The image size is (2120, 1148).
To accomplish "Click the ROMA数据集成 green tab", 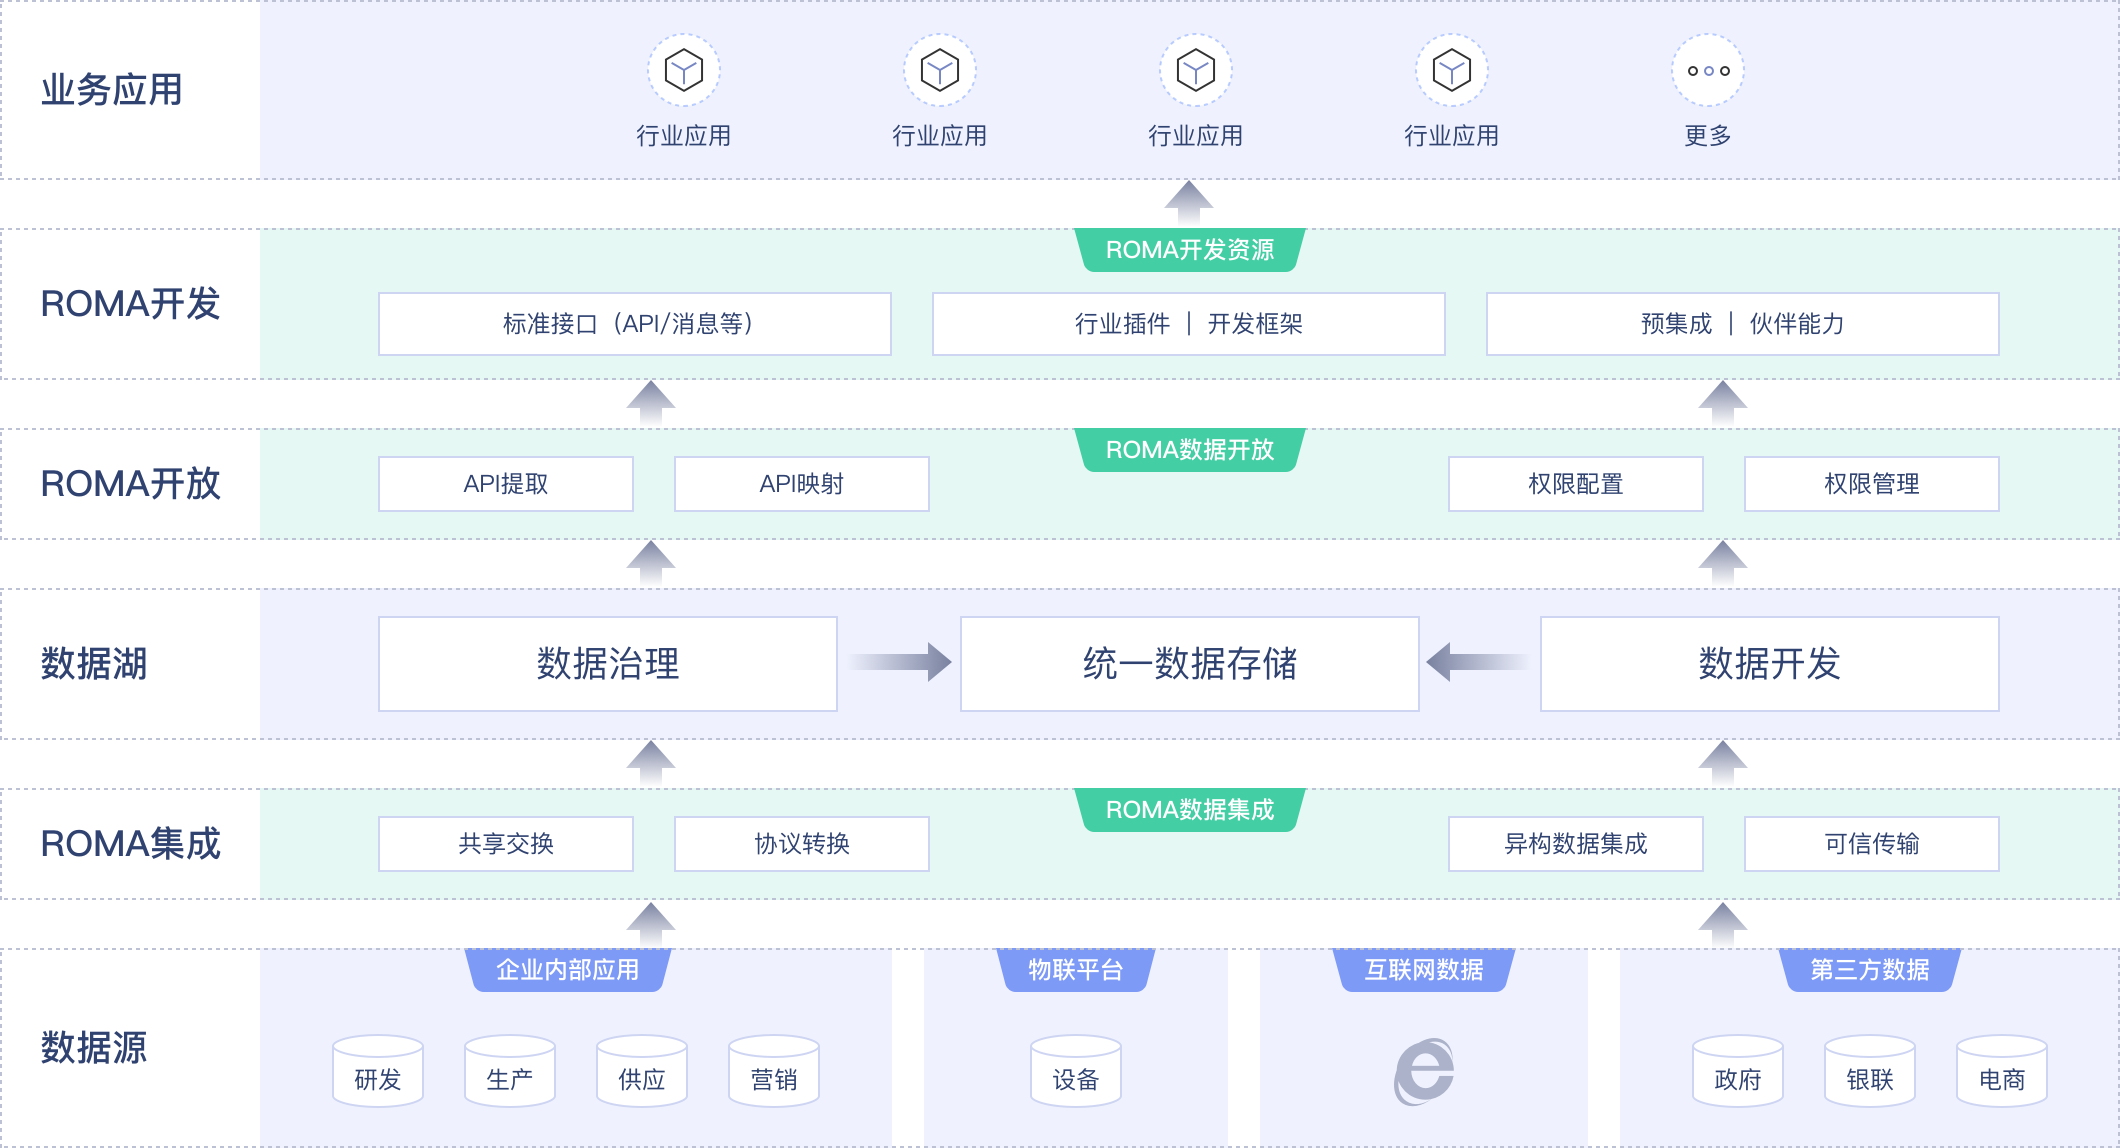I will click(1190, 810).
